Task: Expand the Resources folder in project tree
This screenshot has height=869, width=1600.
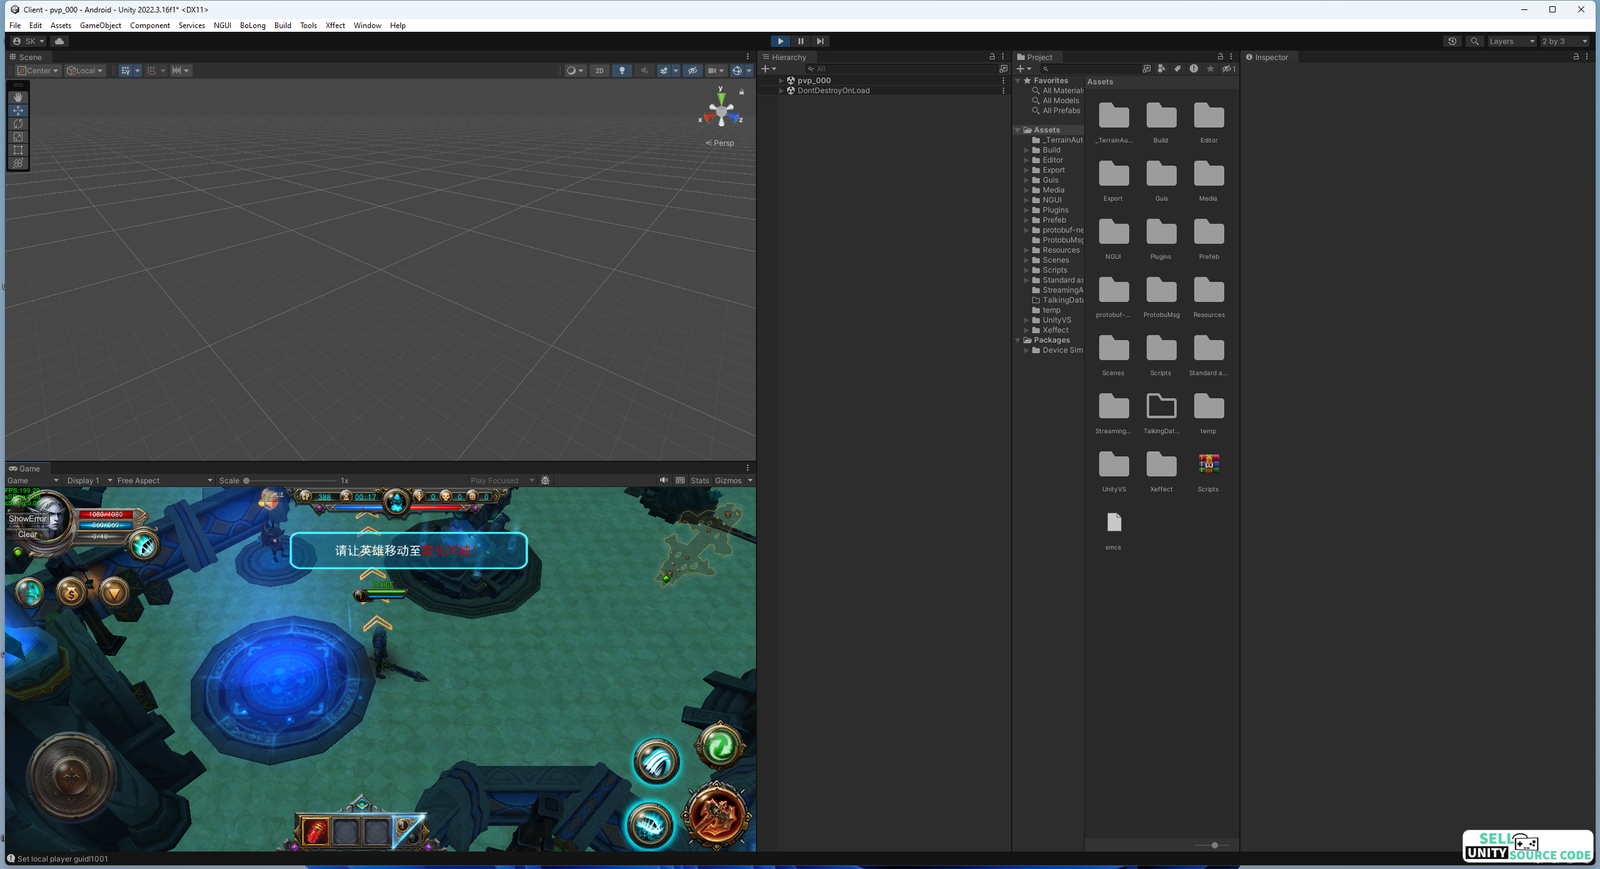Action: point(1026,250)
